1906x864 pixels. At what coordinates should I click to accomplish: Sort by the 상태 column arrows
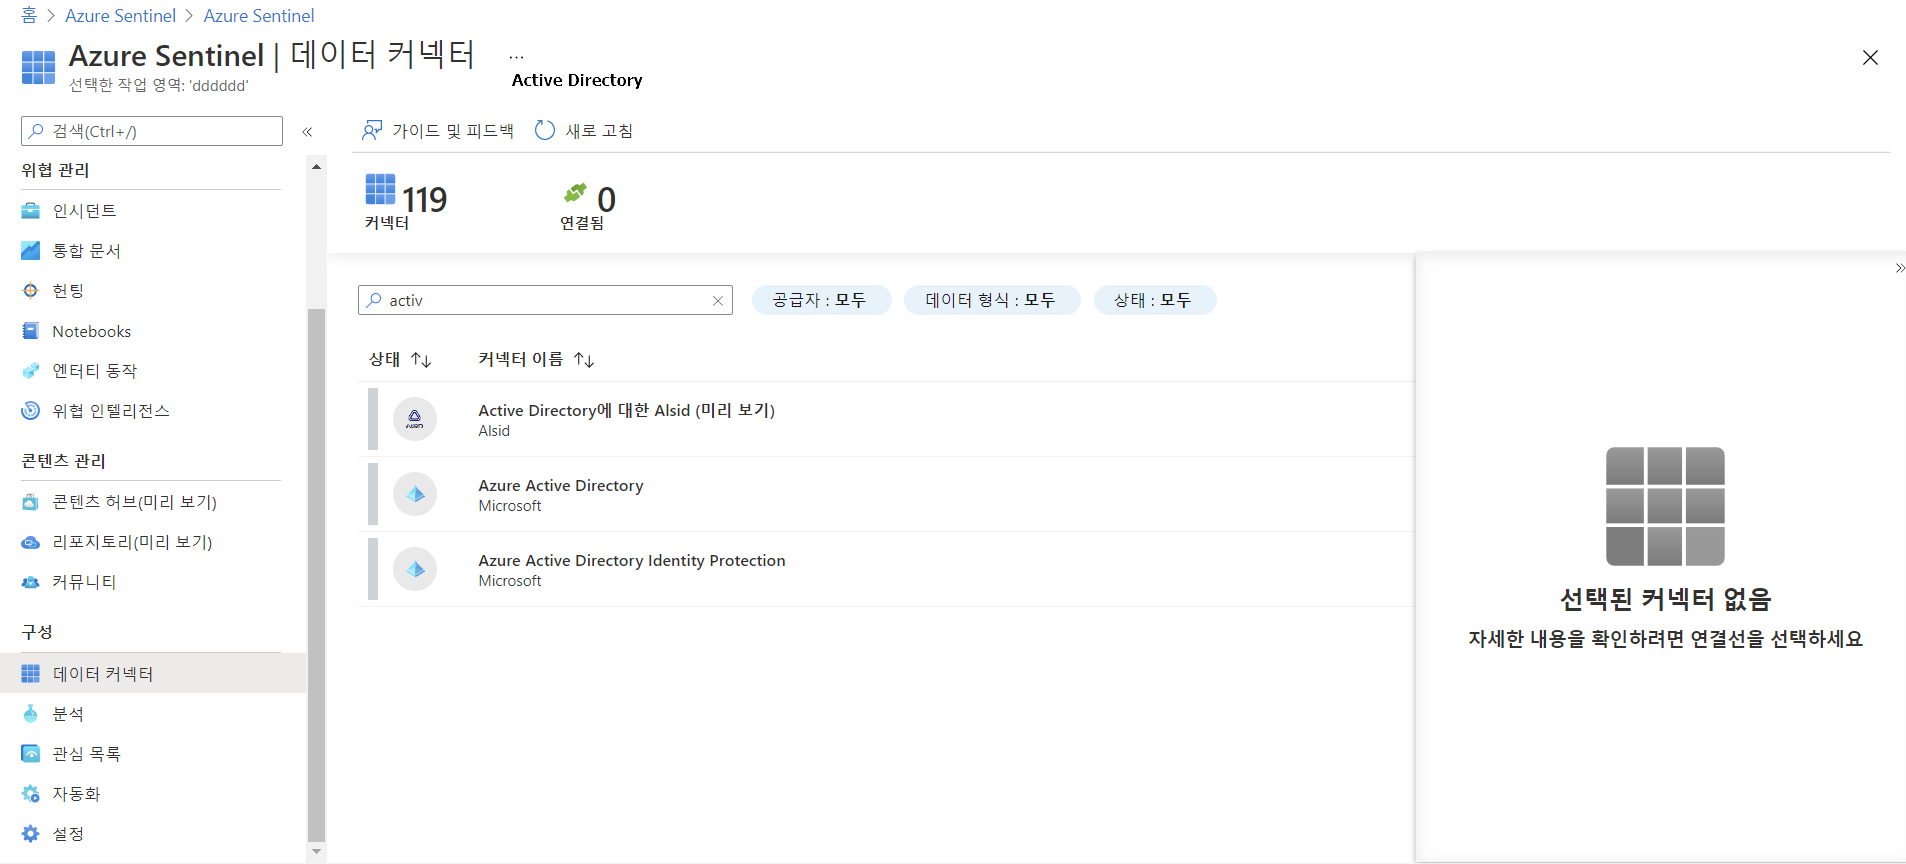point(421,360)
